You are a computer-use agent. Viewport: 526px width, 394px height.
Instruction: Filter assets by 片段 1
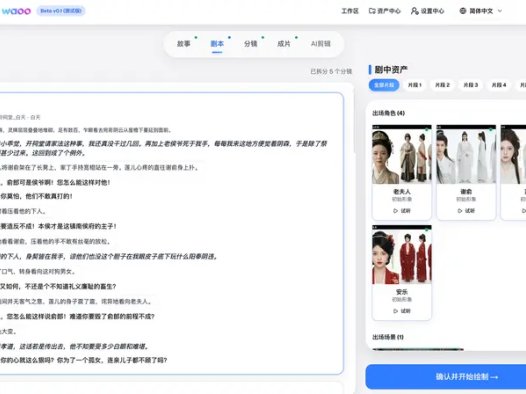click(x=415, y=85)
